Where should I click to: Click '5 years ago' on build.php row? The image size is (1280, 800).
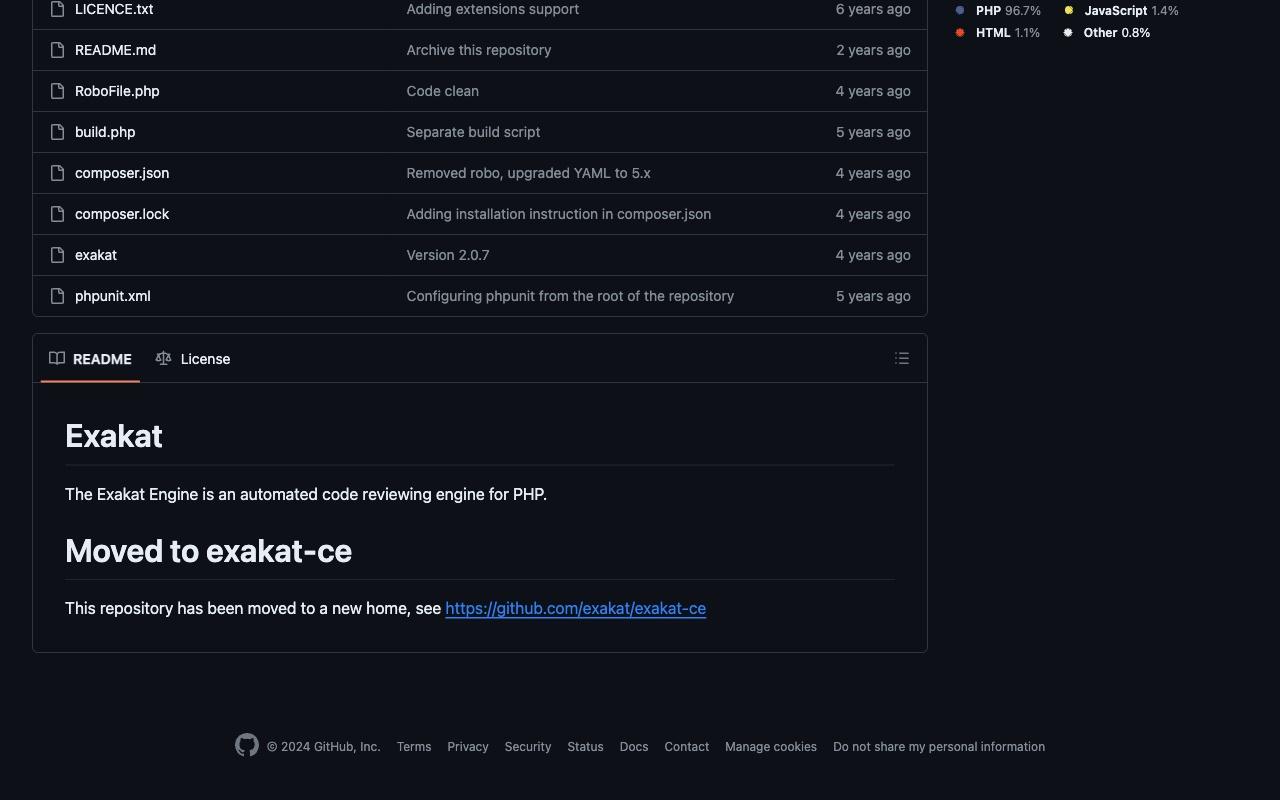coord(873,132)
